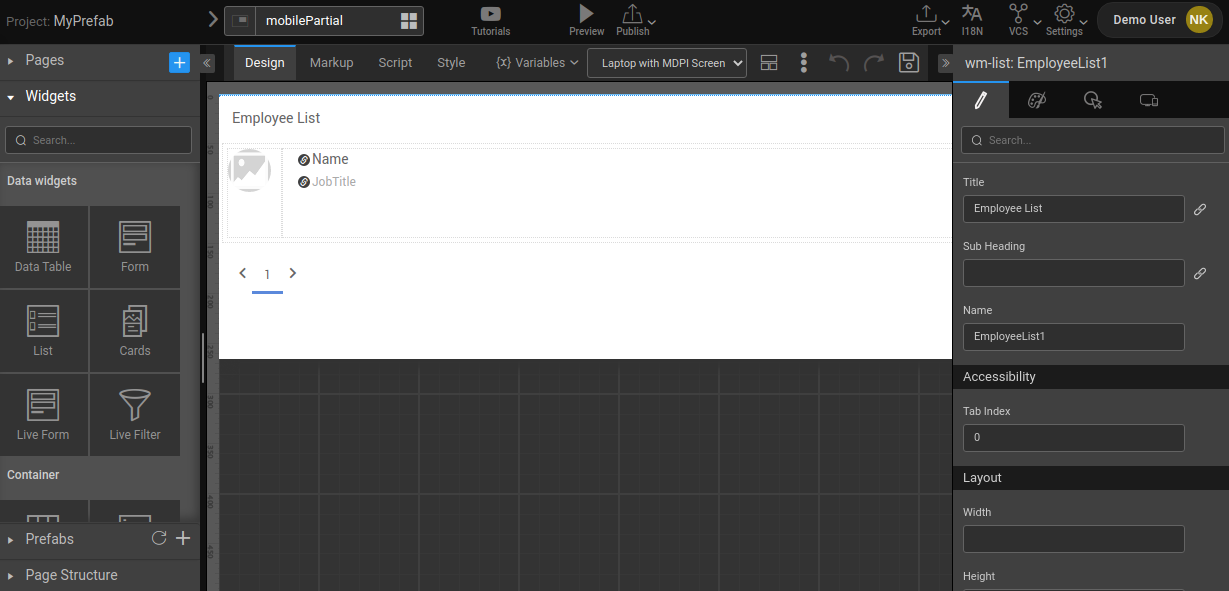
Task: Click the Preview button
Action: pos(586,19)
